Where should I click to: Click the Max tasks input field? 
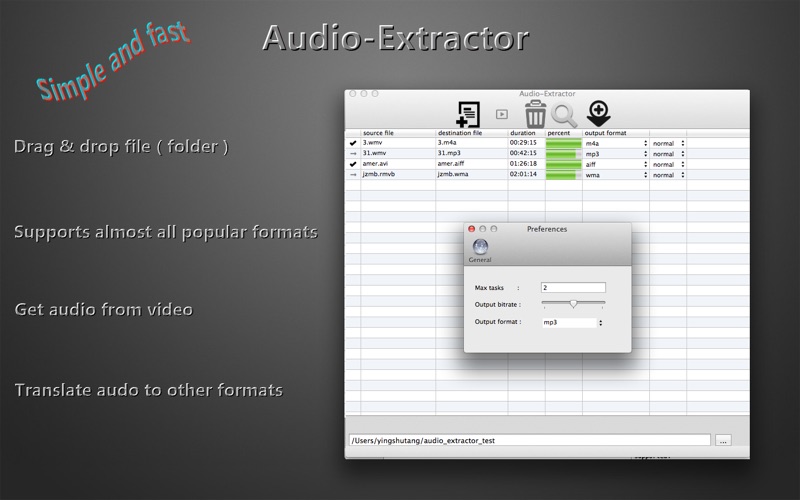pos(573,288)
